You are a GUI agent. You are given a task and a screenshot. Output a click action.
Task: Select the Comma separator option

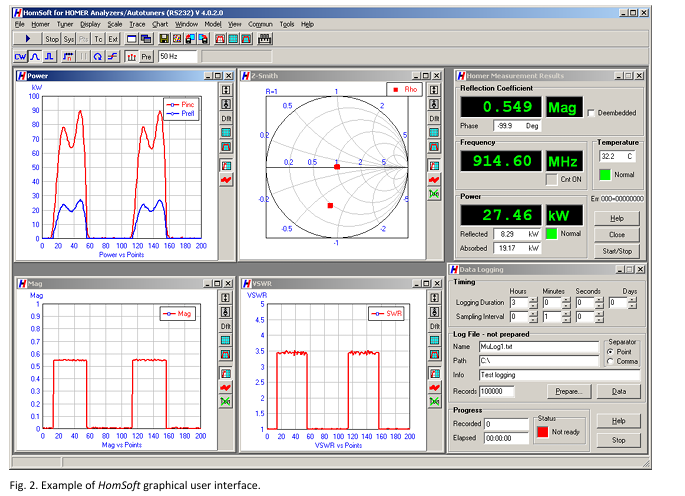click(x=611, y=361)
